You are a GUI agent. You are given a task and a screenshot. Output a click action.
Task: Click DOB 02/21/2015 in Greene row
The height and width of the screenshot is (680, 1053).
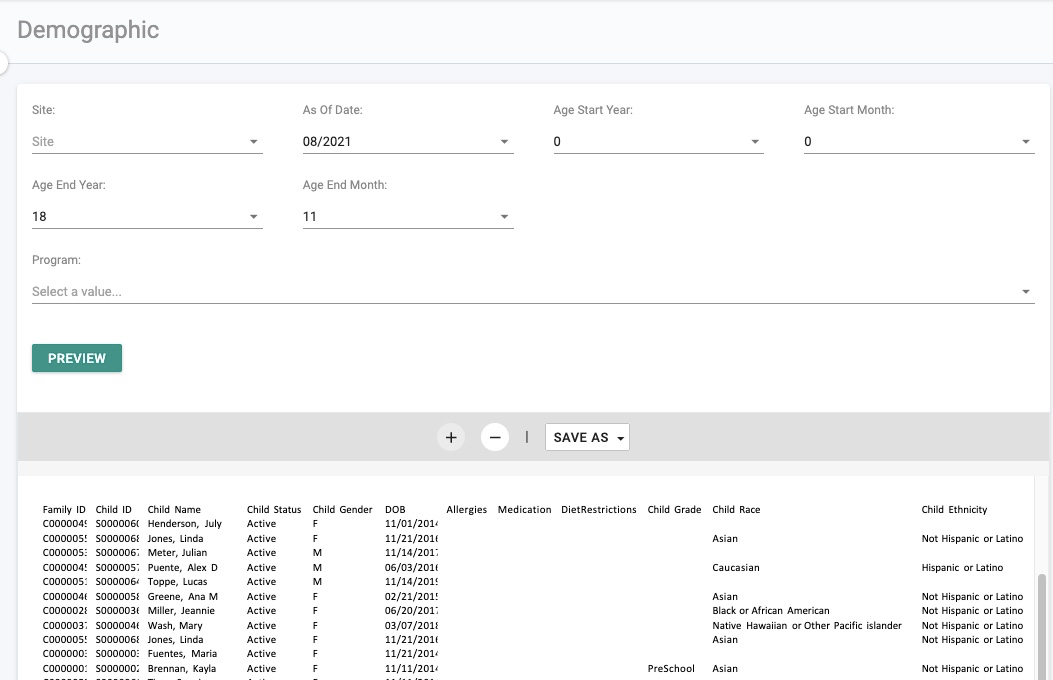412,596
